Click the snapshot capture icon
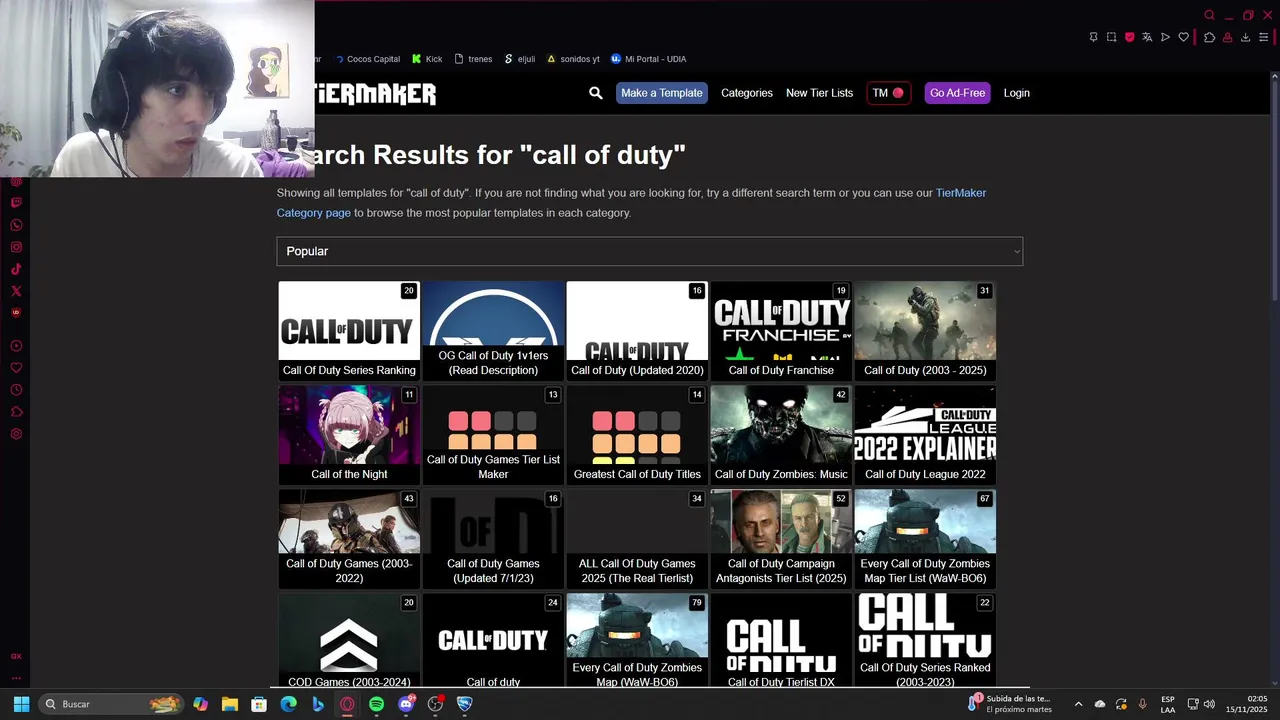 pos(1111,37)
